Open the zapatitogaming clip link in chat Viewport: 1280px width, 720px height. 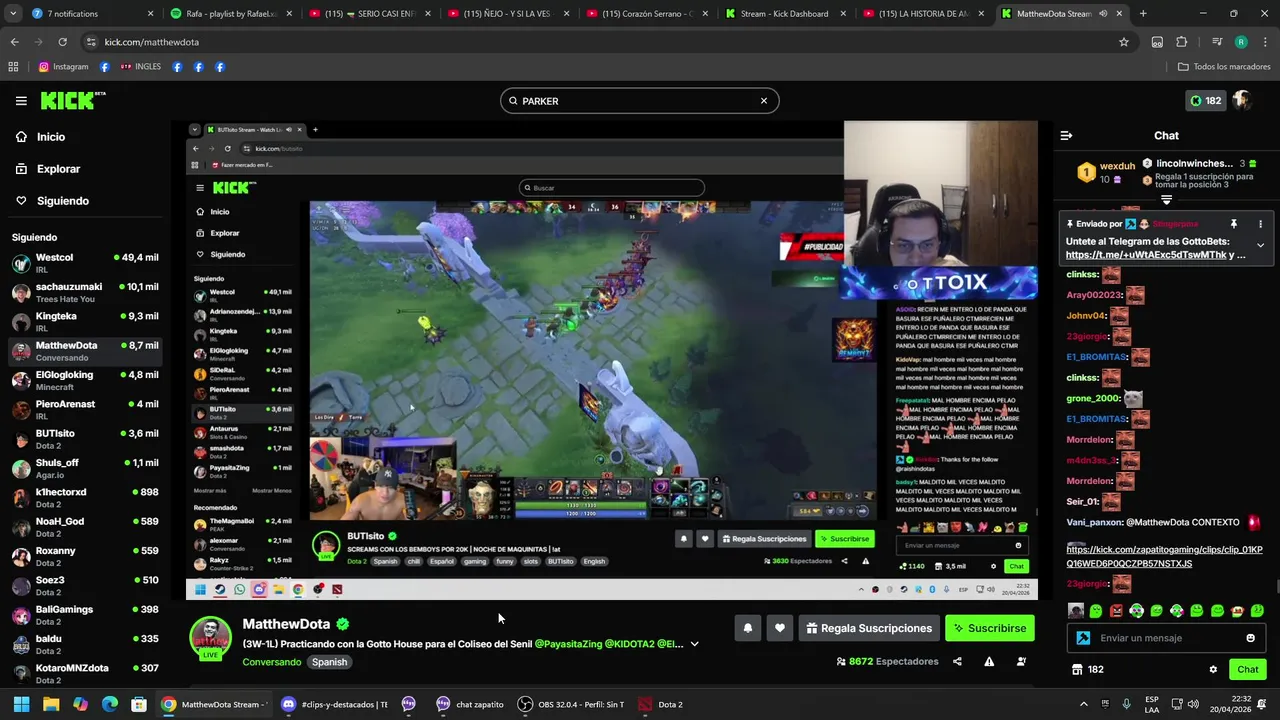(x=1164, y=556)
